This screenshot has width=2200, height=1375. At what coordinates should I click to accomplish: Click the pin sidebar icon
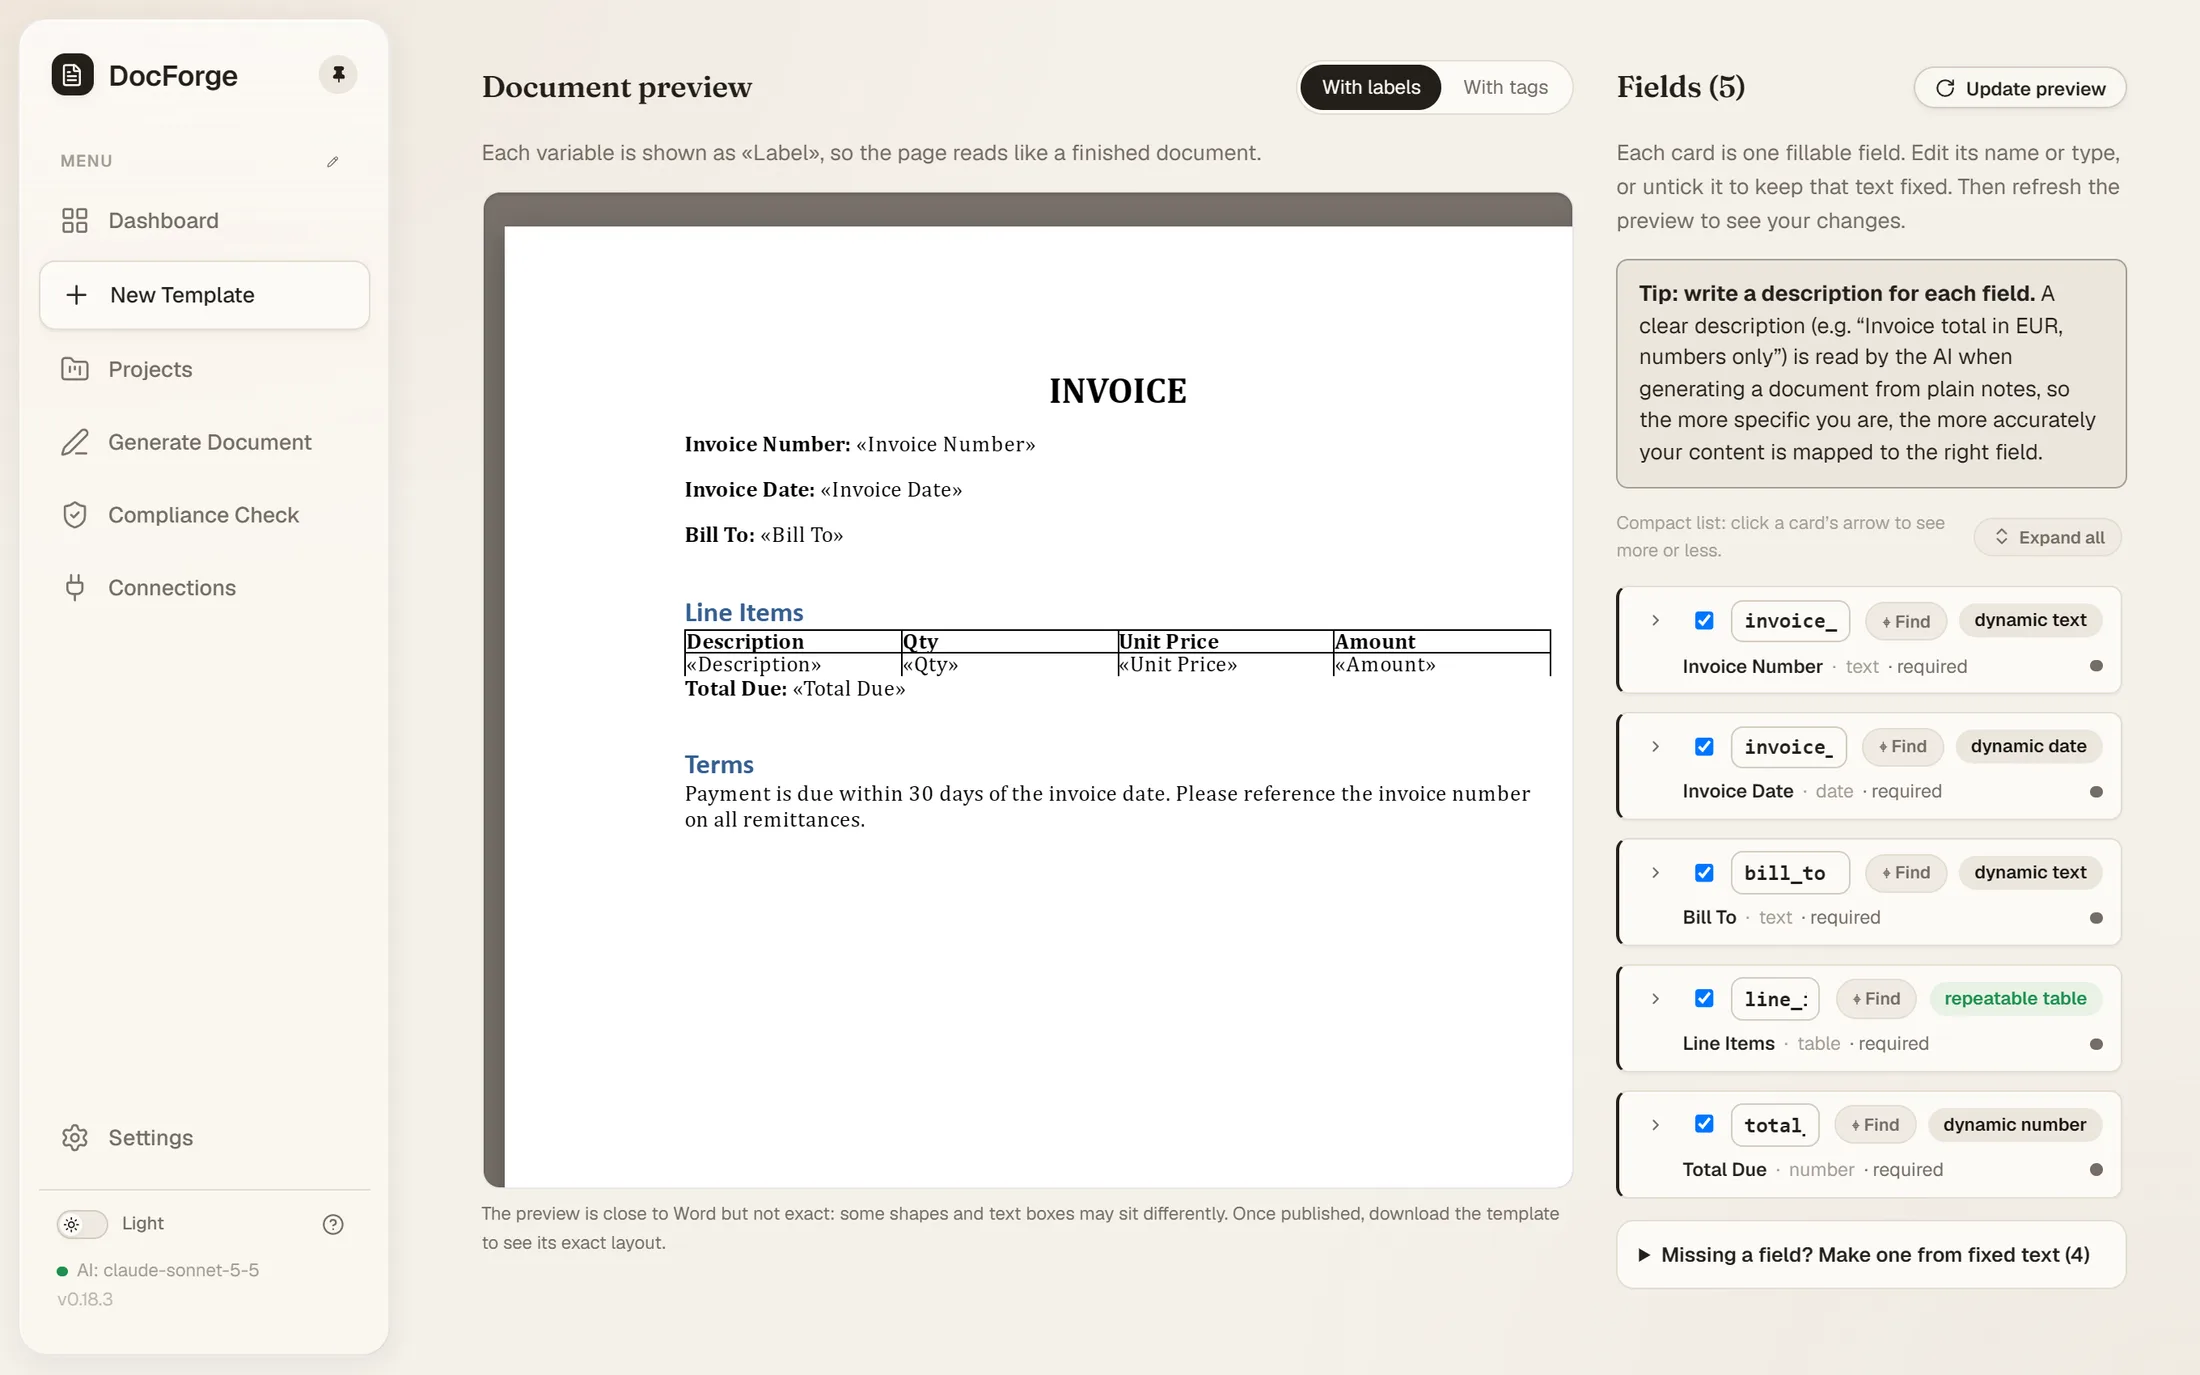(x=338, y=75)
